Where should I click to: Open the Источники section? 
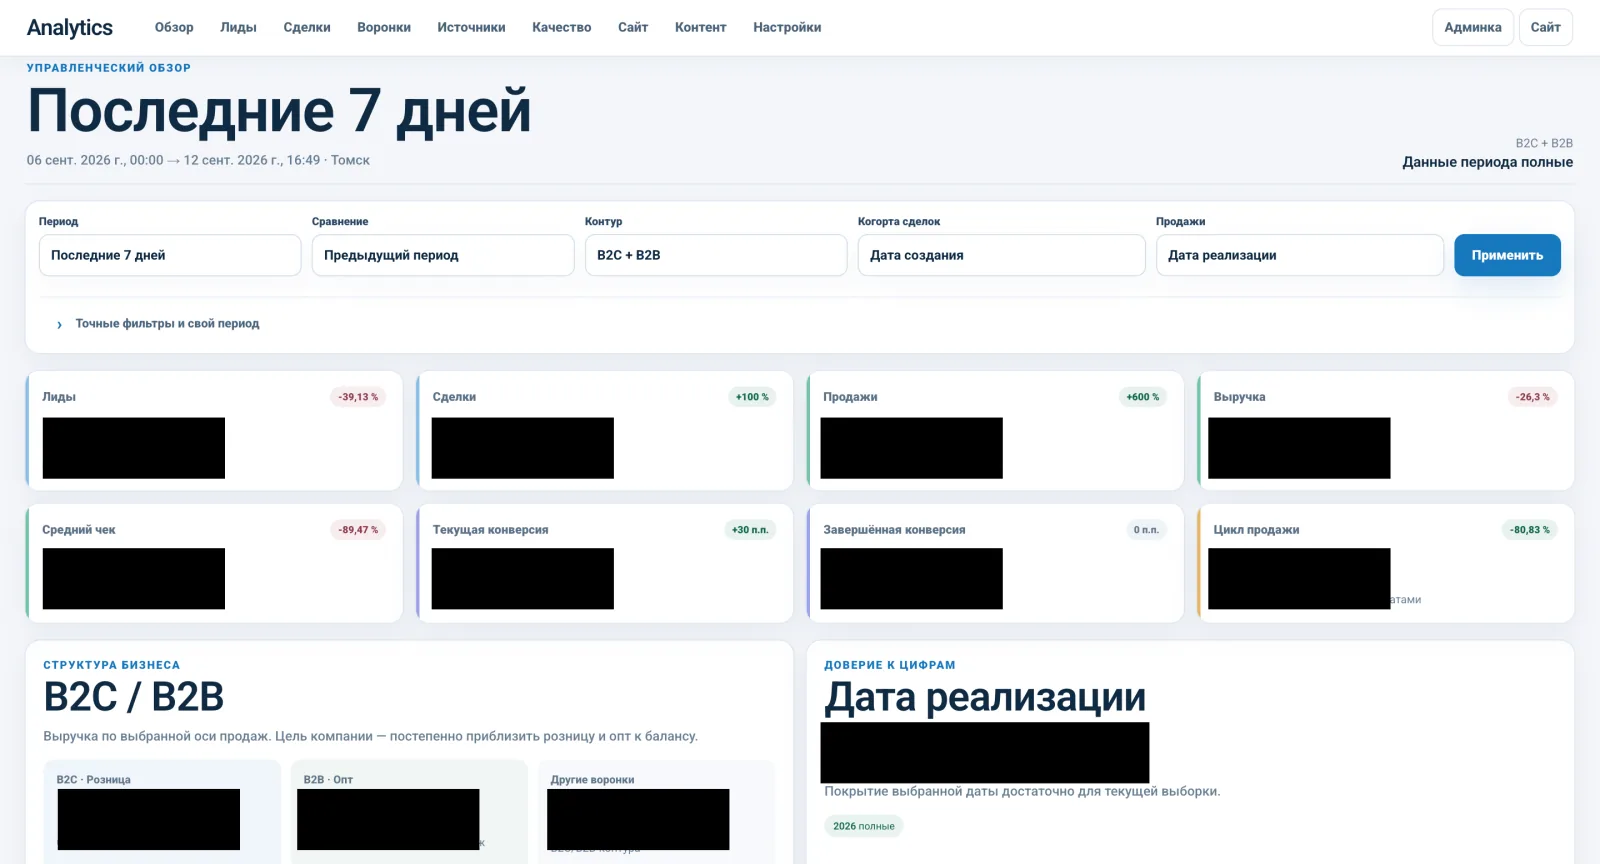pyautogui.click(x=471, y=28)
